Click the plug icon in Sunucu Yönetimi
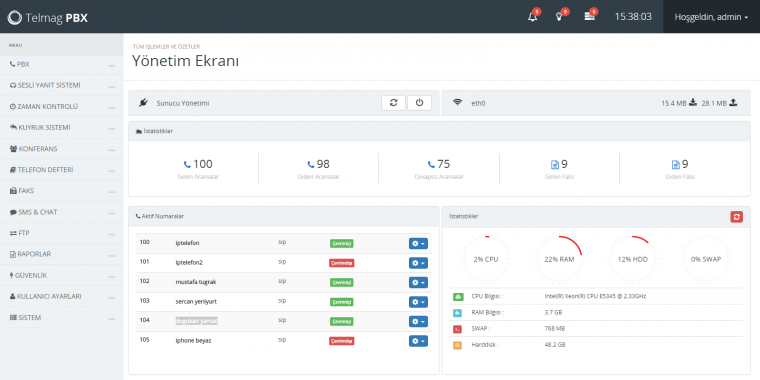The width and height of the screenshot is (760, 380). pyautogui.click(x=143, y=102)
